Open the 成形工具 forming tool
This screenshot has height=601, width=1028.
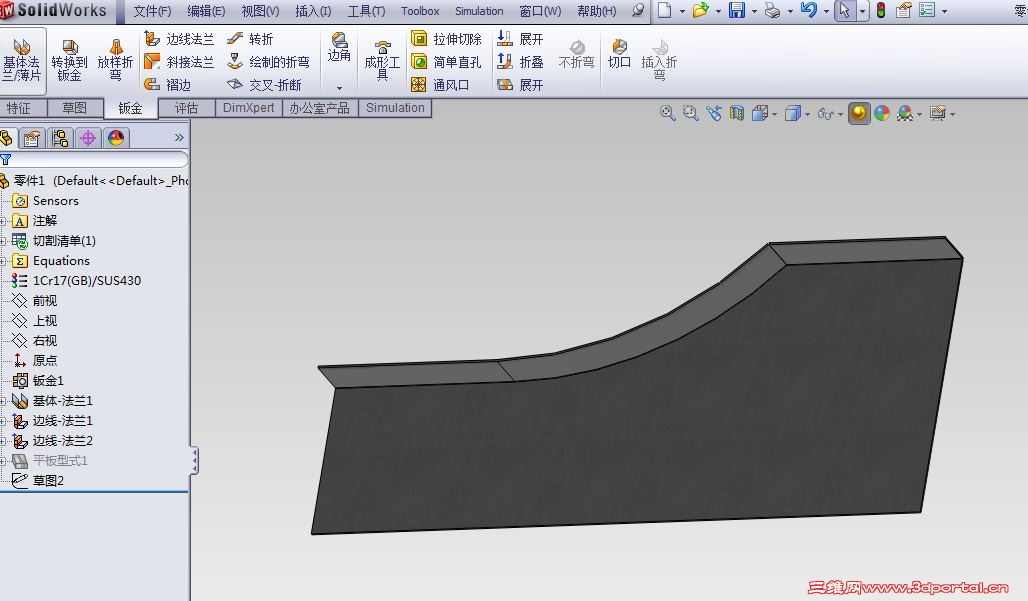pos(382,60)
